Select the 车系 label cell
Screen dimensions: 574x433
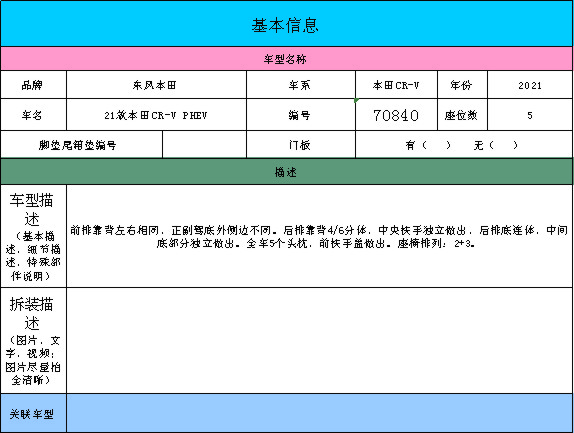pyautogui.click(x=301, y=85)
